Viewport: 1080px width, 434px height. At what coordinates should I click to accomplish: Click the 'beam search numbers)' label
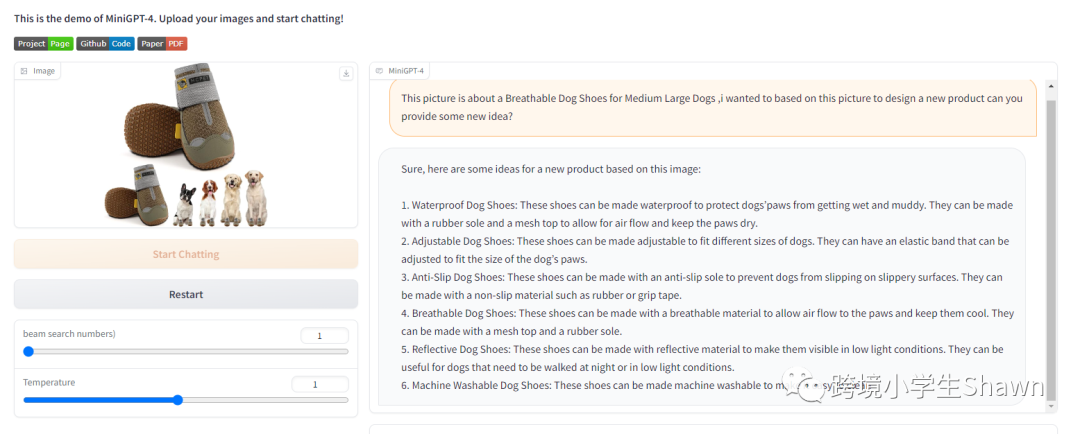[69, 334]
